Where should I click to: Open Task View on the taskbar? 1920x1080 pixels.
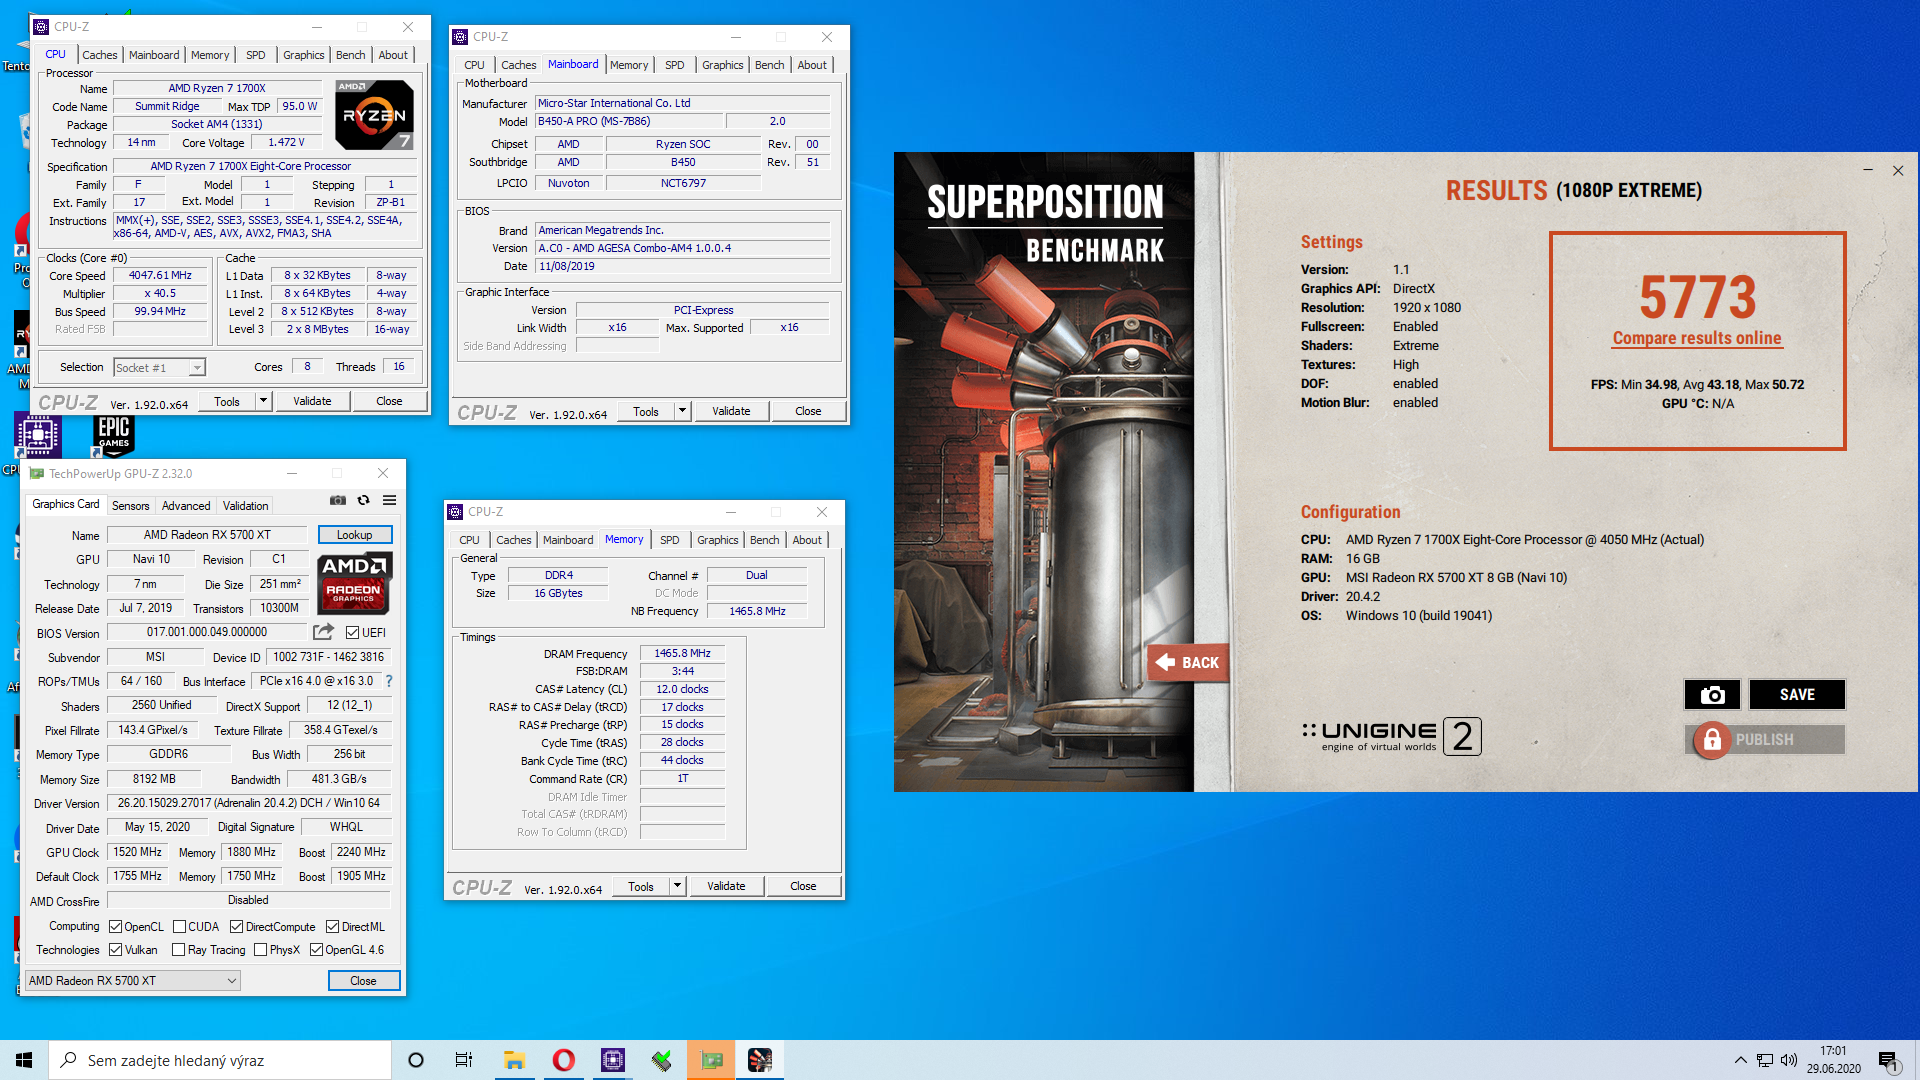tap(464, 1060)
